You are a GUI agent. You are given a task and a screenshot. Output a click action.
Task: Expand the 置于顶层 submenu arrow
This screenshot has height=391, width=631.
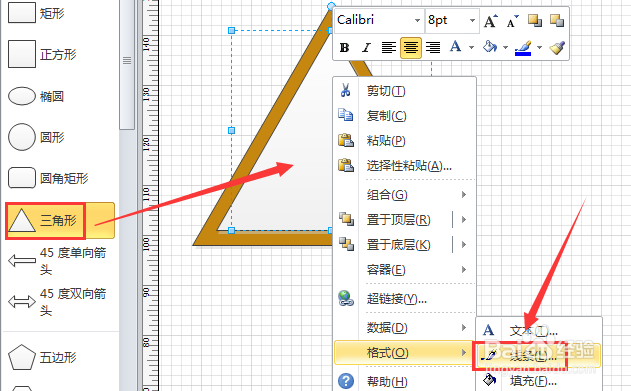click(464, 220)
